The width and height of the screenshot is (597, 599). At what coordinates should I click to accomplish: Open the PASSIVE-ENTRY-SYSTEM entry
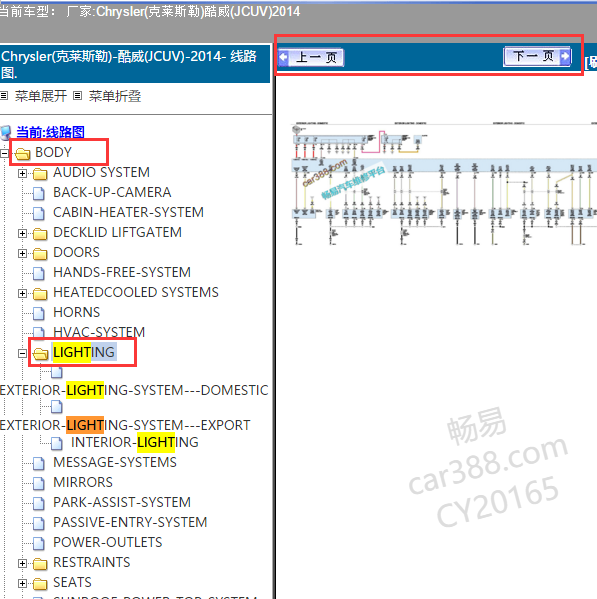pyautogui.click(x=130, y=522)
